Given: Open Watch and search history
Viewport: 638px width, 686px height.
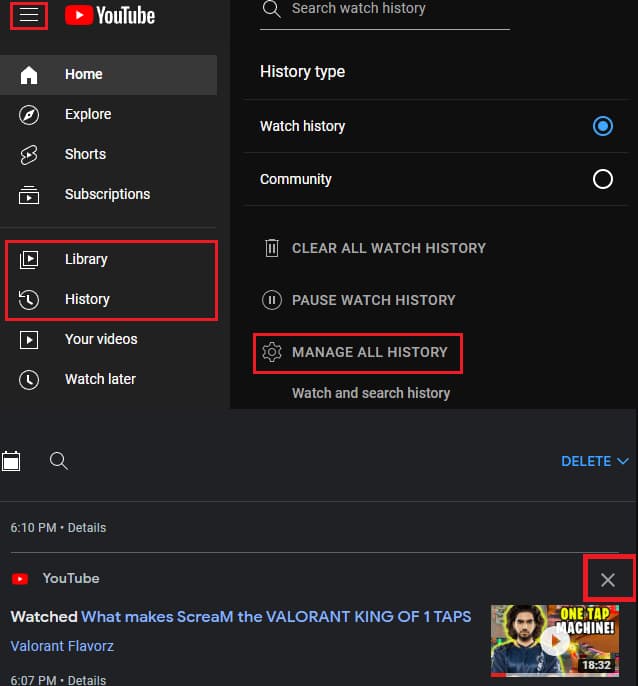Looking at the screenshot, I should click(371, 393).
